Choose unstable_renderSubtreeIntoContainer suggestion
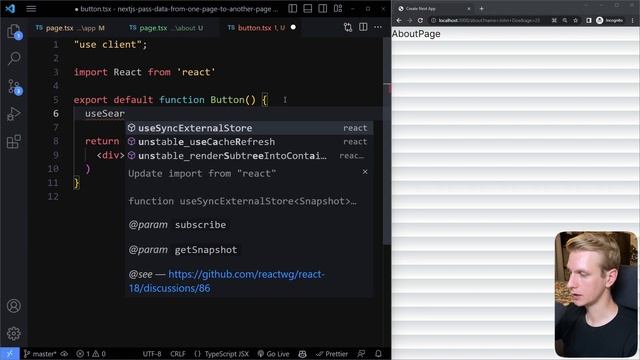Image resolution: width=640 pixels, height=360 pixels. click(249, 156)
